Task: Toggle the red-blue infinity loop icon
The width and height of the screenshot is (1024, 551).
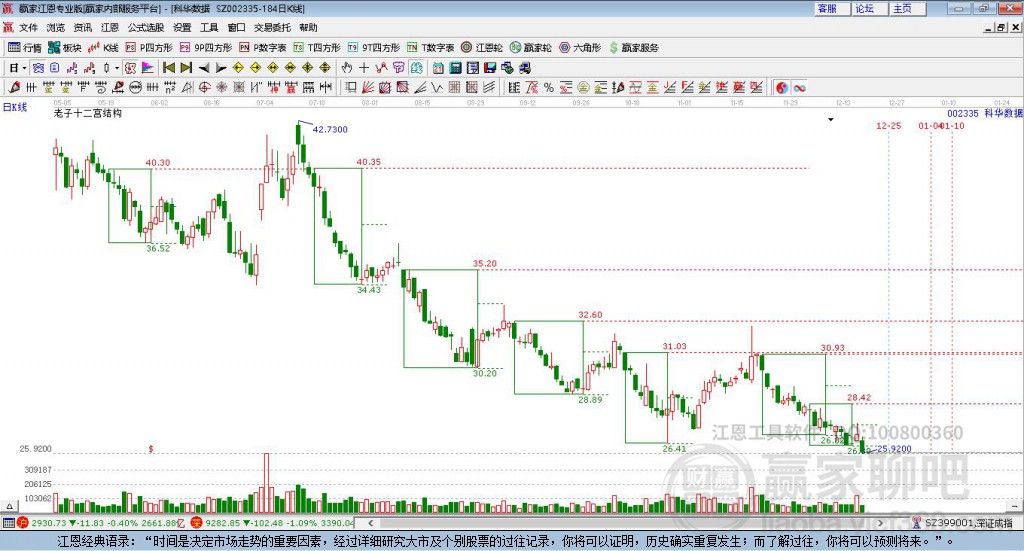Action: coord(799,87)
